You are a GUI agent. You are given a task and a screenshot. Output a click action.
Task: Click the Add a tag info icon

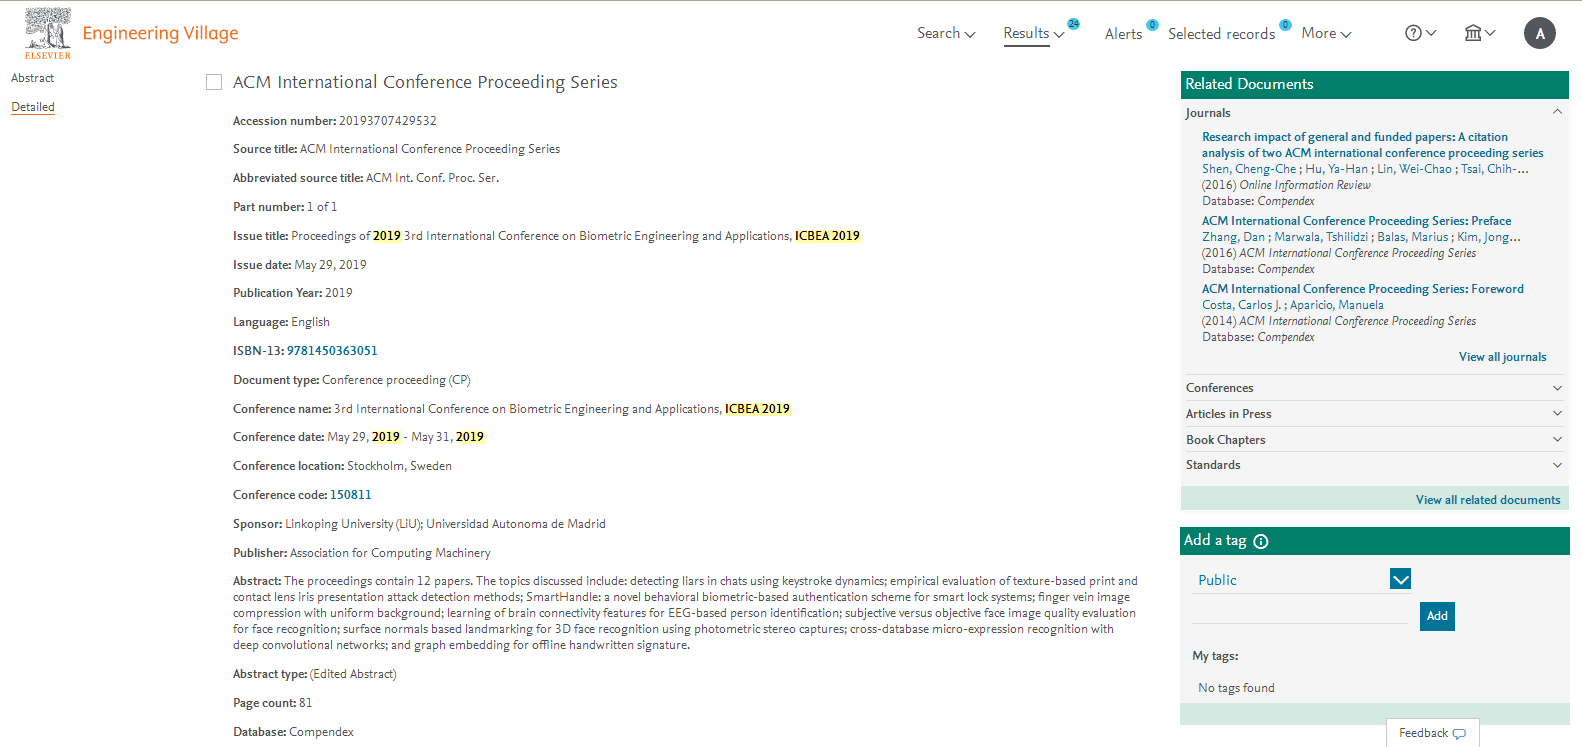coord(1261,541)
